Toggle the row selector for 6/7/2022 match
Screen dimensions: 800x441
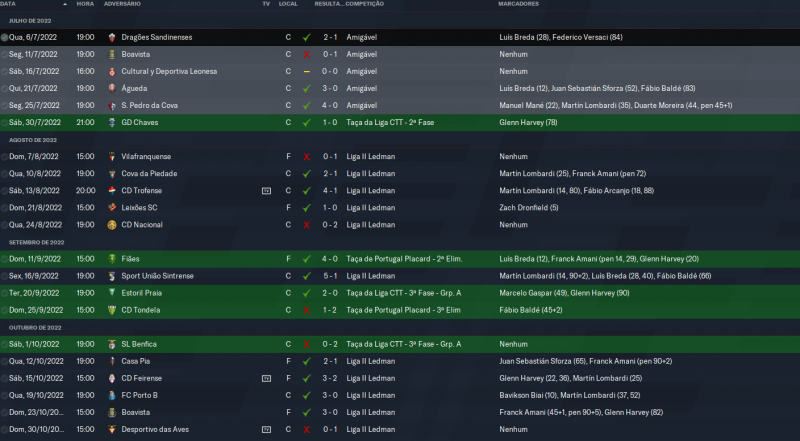click(x=4, y=37)
